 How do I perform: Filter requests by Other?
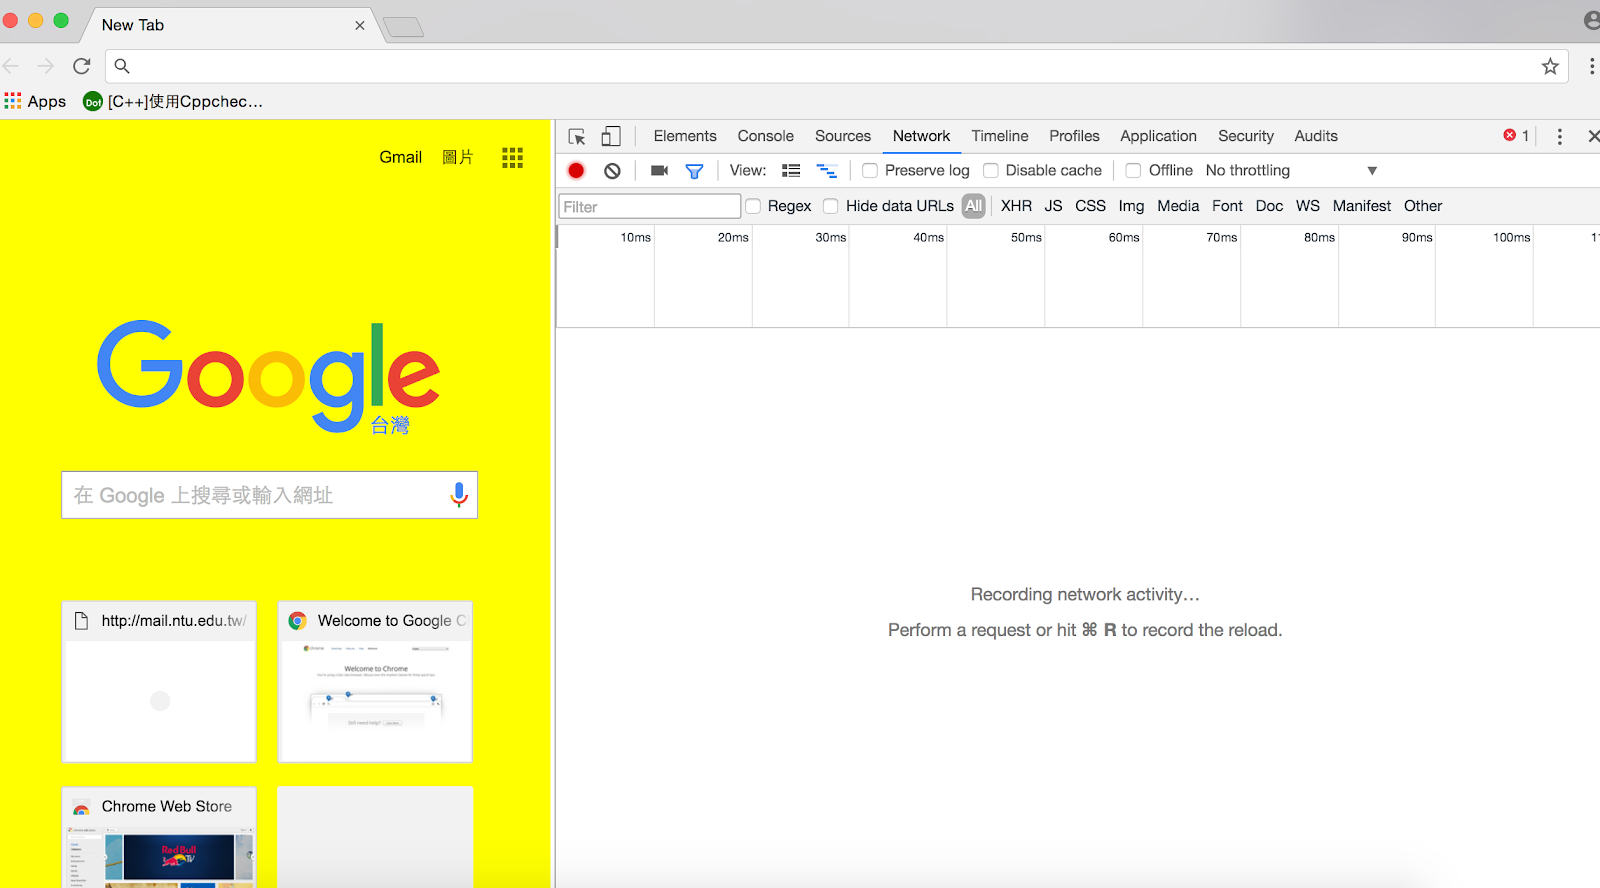pyautogui.click(x=1423, y=206)
